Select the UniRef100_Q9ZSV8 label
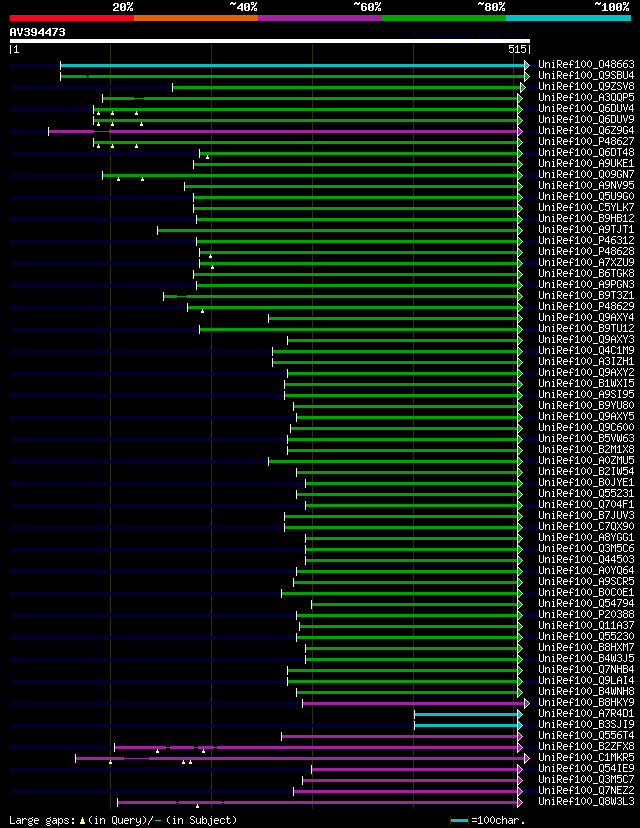 (586, 86)
